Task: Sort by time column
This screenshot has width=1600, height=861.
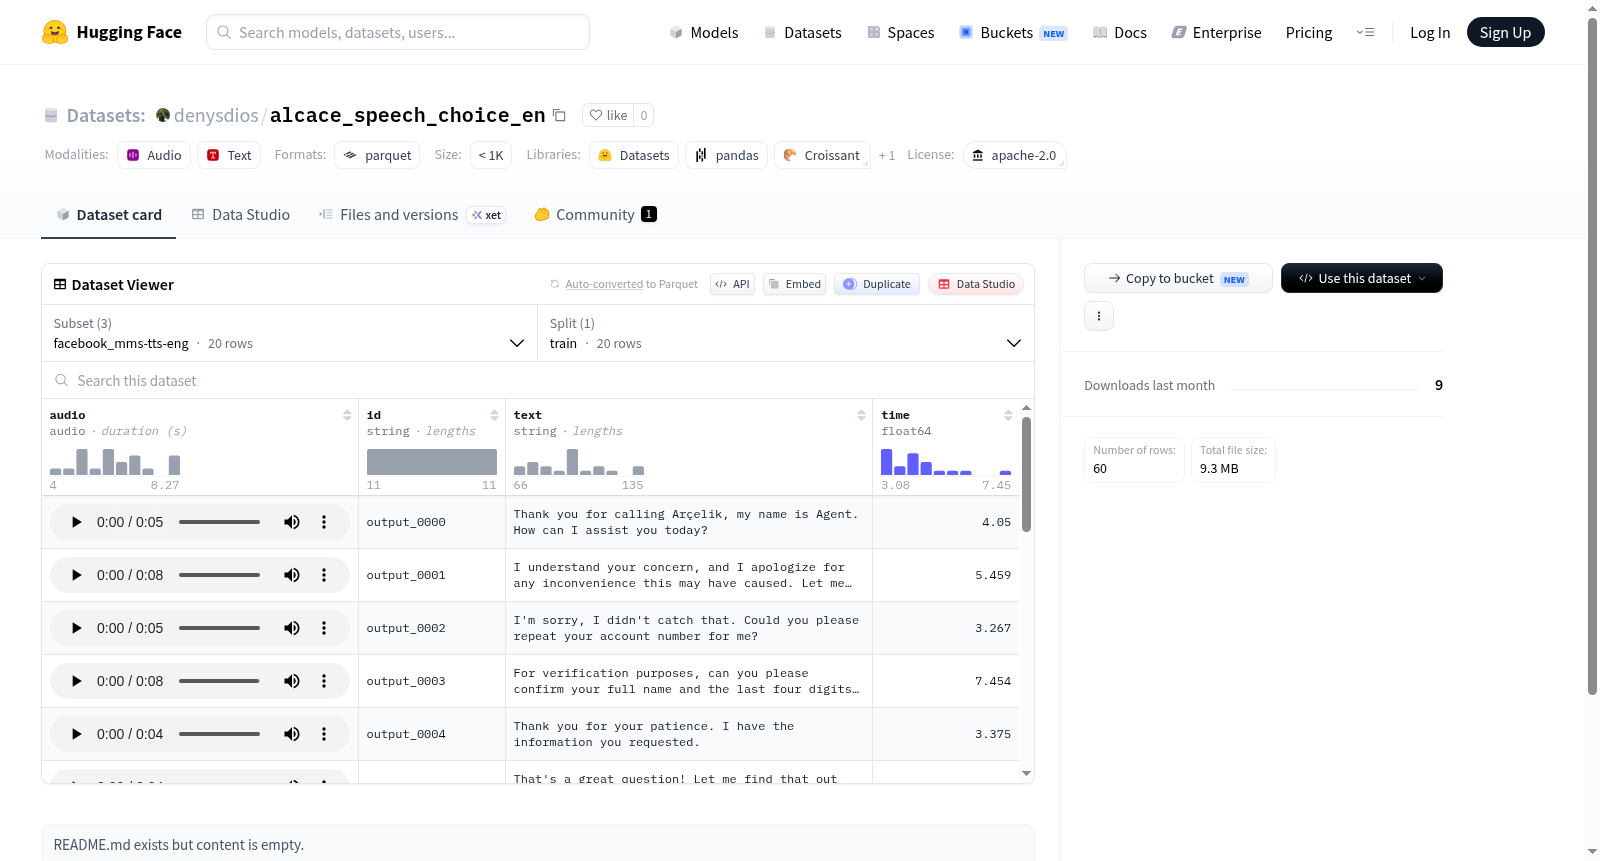Action: [x=1008, y=415]
